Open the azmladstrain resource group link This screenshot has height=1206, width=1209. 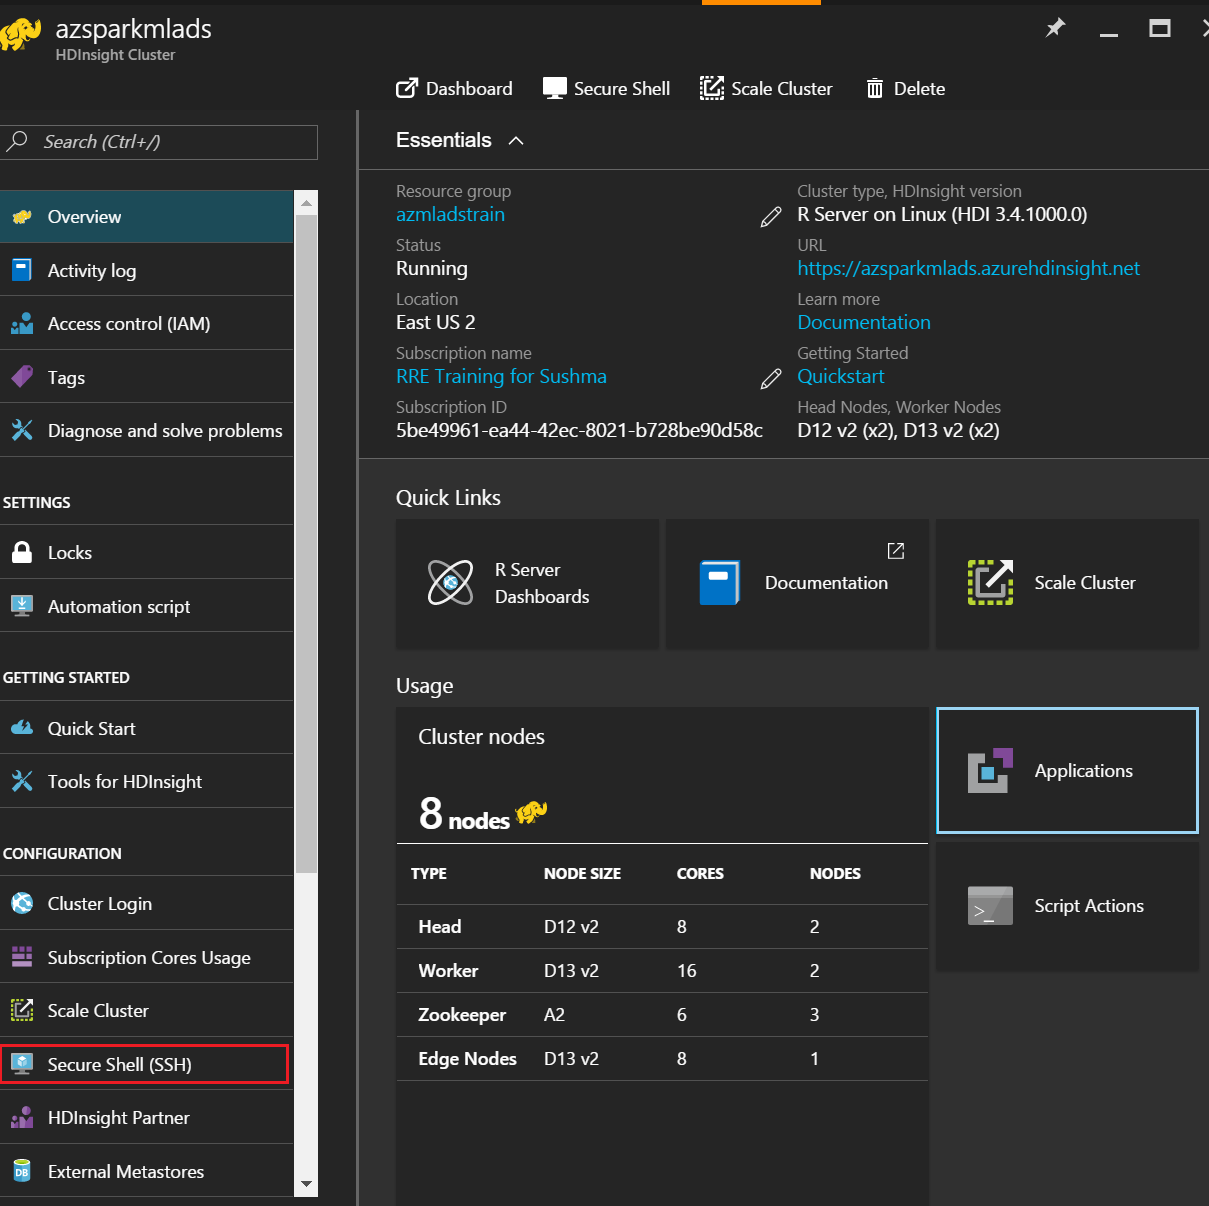click(450, 214)
